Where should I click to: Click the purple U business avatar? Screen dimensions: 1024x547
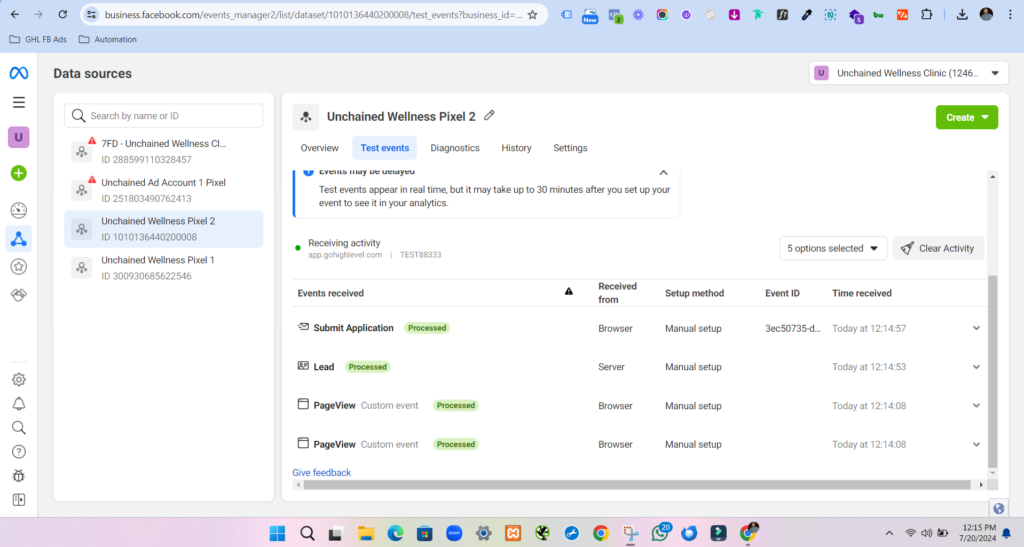[x=18, y=137]
